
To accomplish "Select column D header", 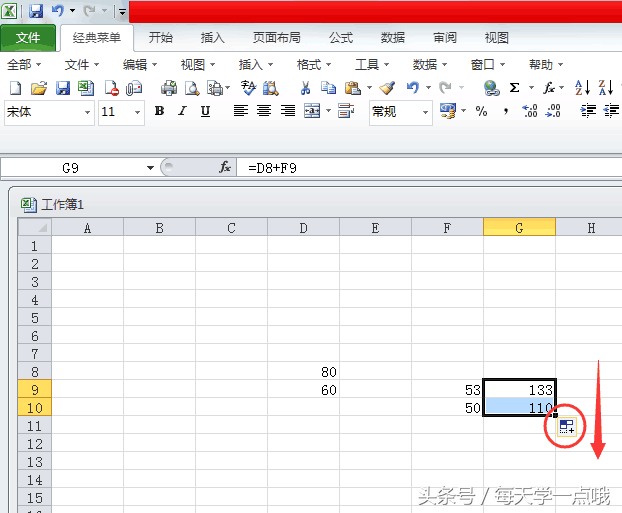I will point(303,228).
